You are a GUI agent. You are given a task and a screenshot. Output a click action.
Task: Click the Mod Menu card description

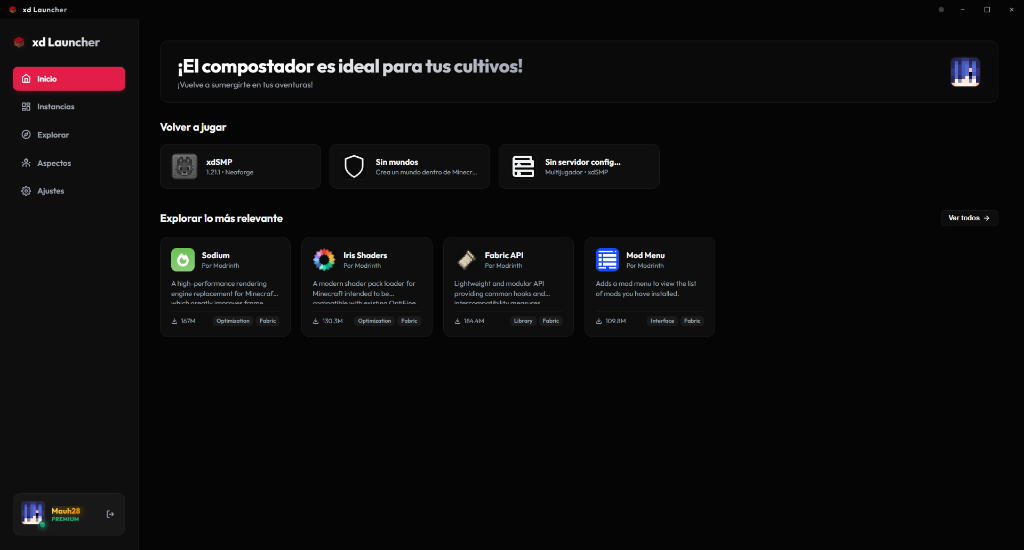(646, 289)
